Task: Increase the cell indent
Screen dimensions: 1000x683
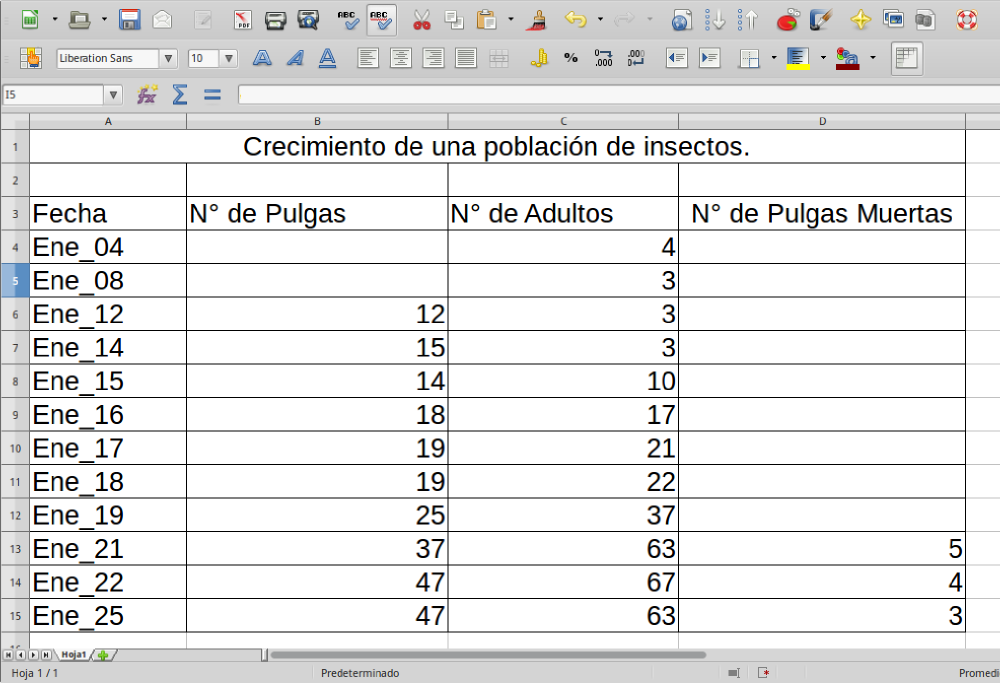Action: [x=709, y=58]
